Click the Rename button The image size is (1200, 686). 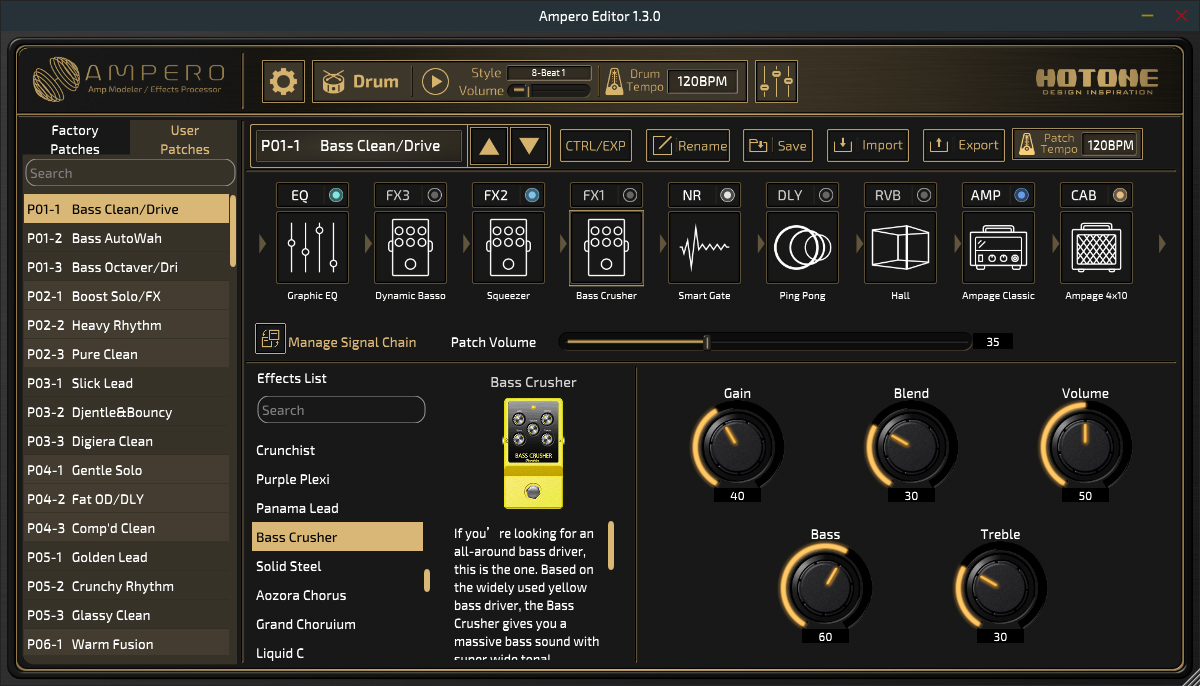pyautogui.click(x=688, y=146)
